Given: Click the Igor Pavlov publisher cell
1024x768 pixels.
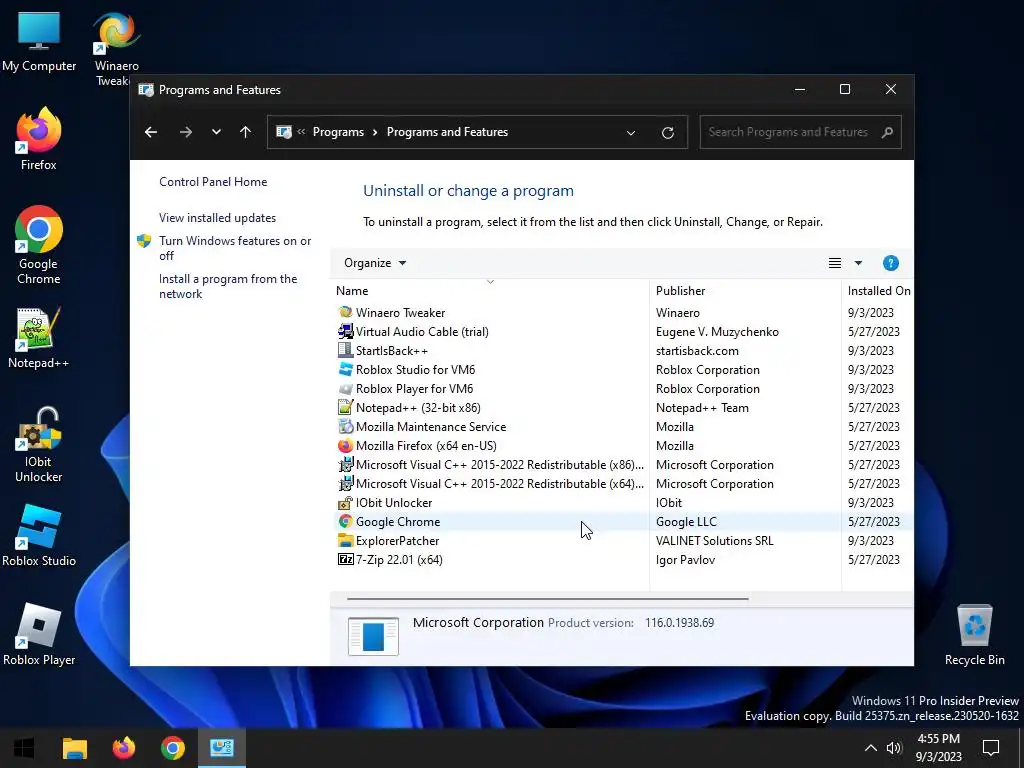Looking at the screenshot, I should click(x=685, y=560).
